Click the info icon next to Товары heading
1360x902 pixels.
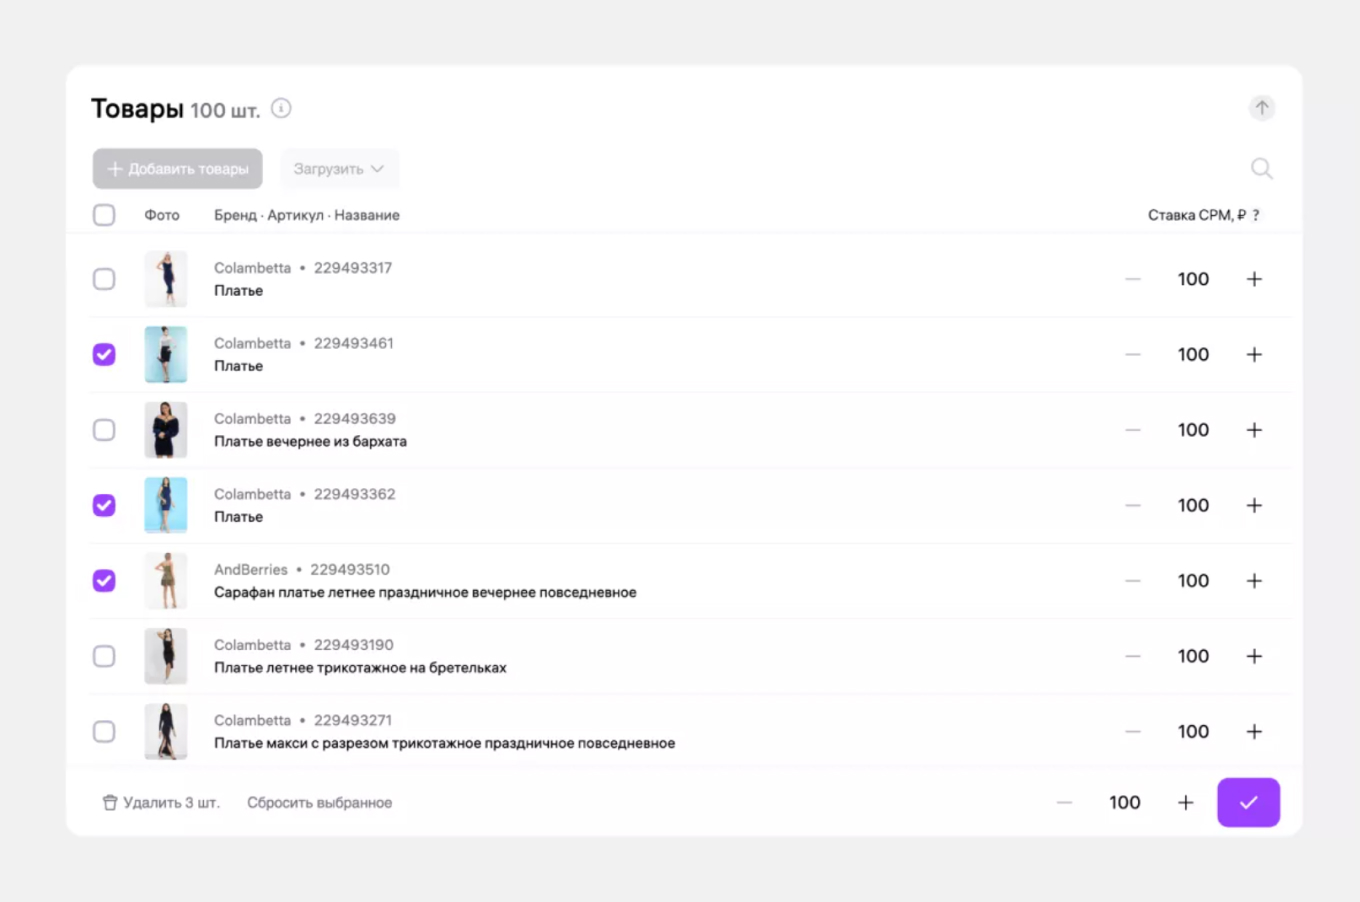pyautogui.click(x=281, y=109)
